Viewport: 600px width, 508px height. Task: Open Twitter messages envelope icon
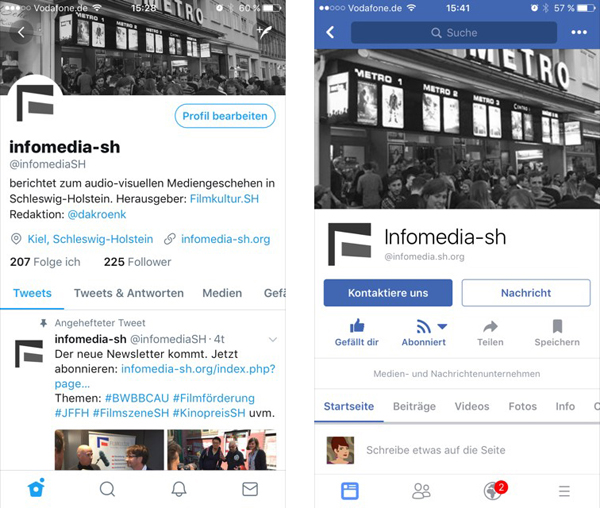250,489
